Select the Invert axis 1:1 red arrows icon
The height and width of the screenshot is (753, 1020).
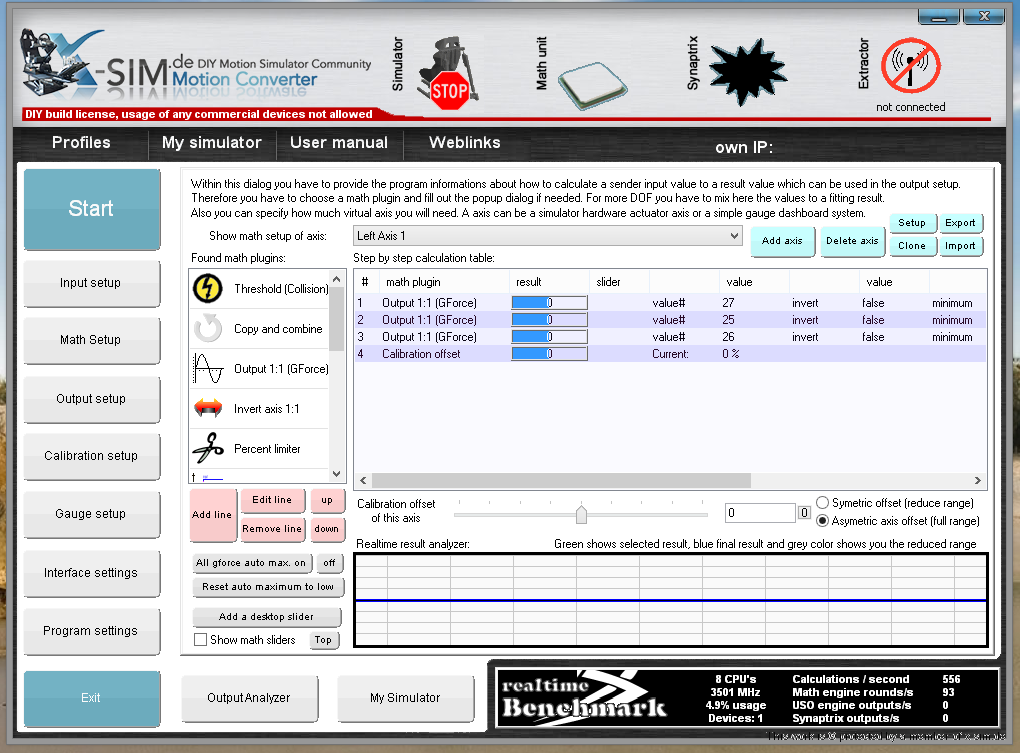208,408
